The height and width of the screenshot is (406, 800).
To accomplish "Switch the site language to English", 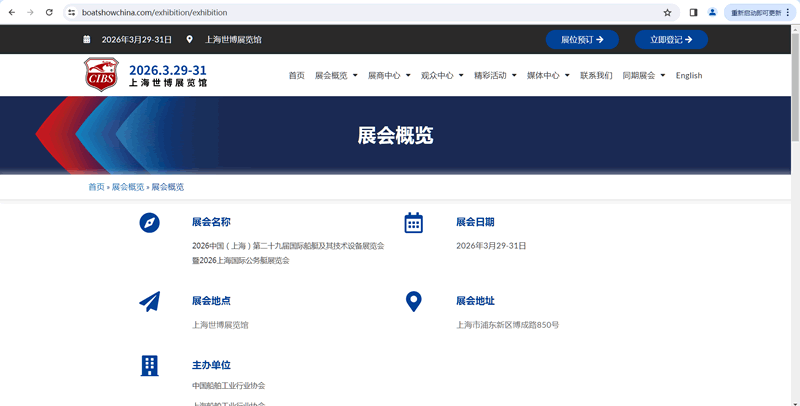I will (689, 75).
